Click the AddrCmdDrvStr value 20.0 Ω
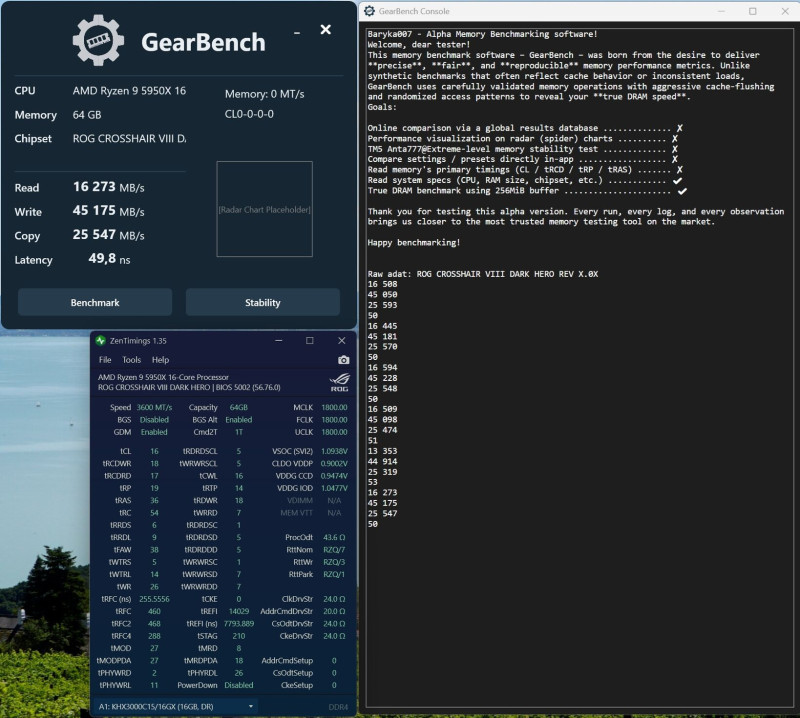Screen dimensions: 800x718 pyautogui.click(x=334, y=611)
